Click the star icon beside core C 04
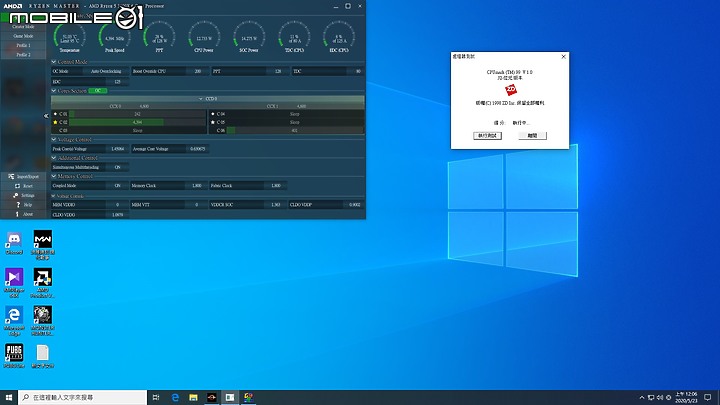The width and height of the screenshot is (720, 405). [213, 114]
